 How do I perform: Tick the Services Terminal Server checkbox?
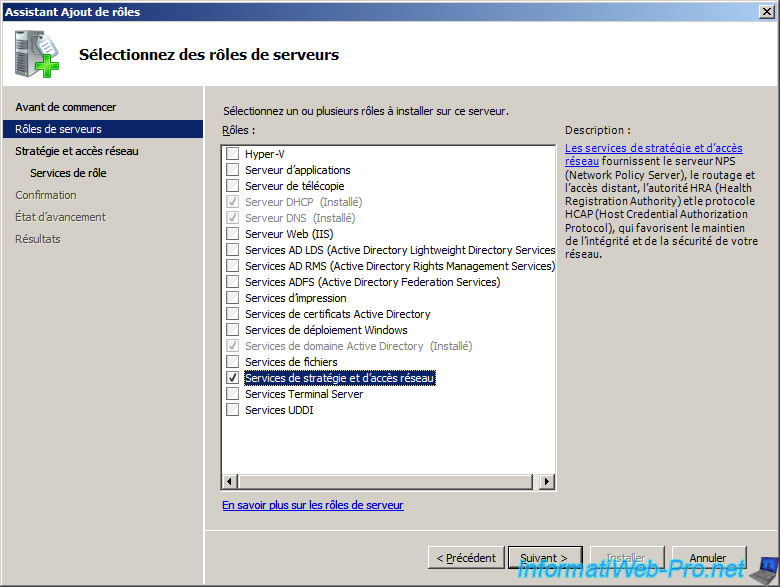coord(233,394)
